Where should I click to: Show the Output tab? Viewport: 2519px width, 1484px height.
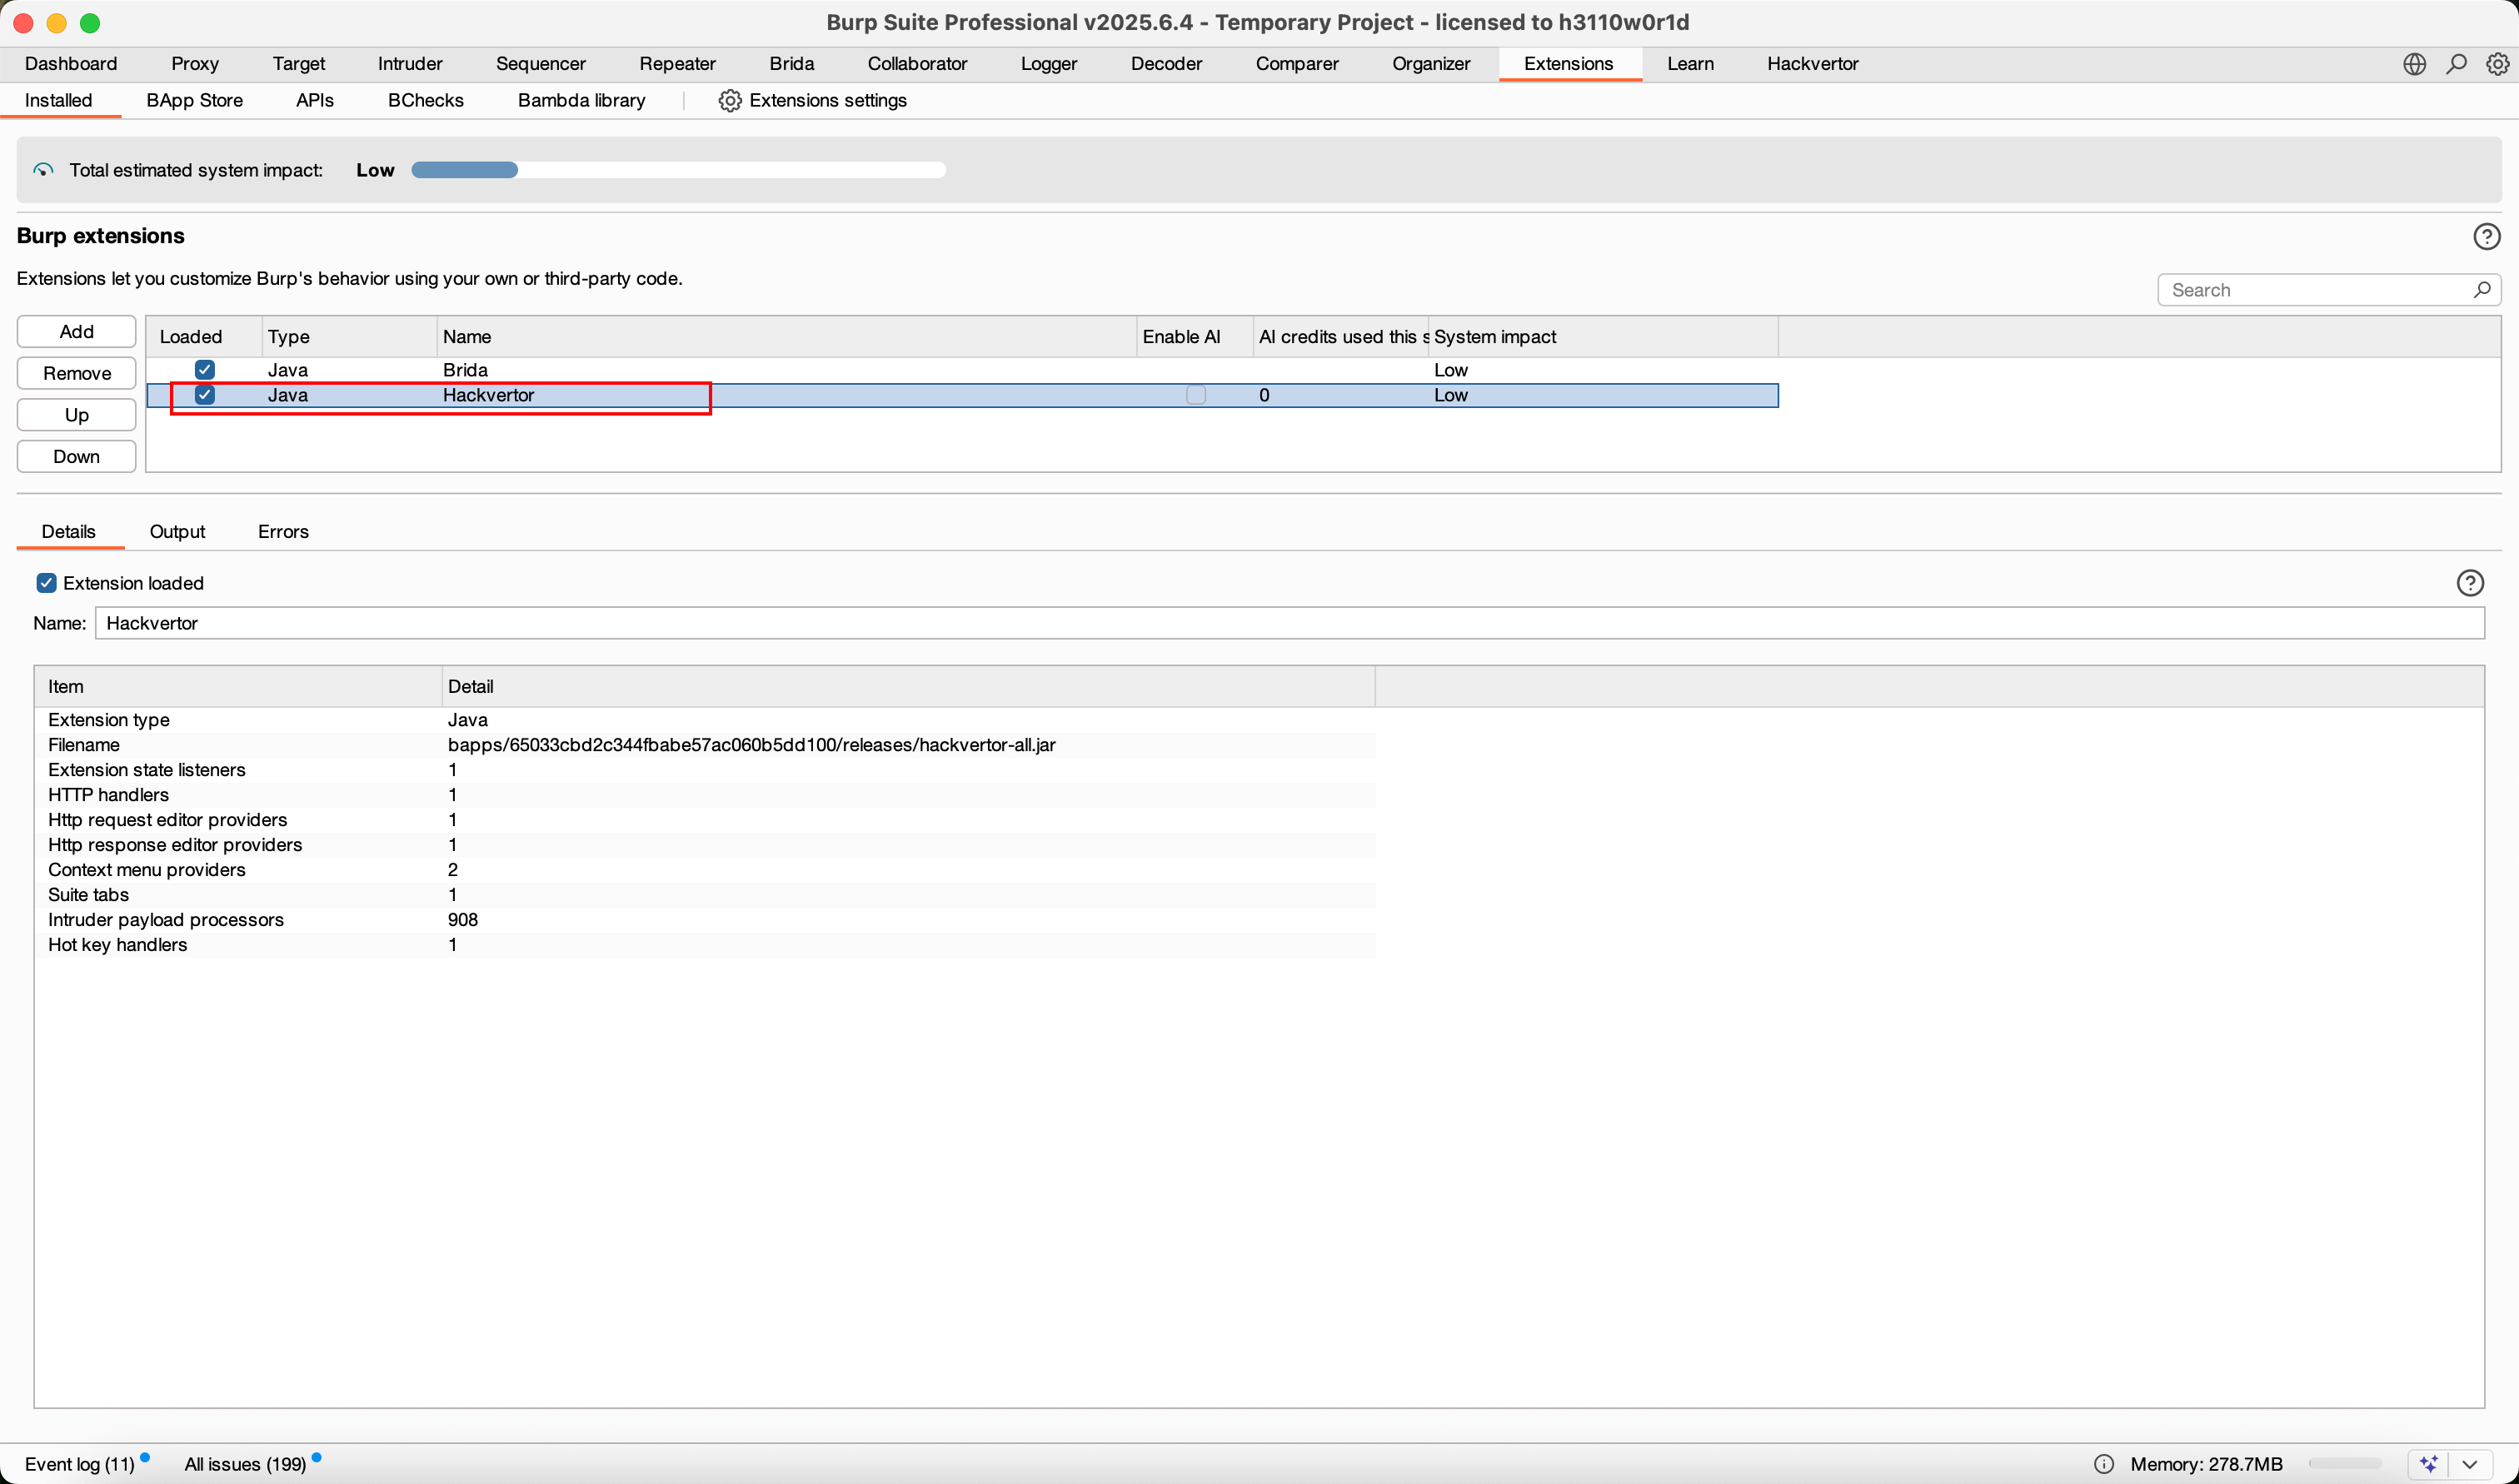point(177,532)
